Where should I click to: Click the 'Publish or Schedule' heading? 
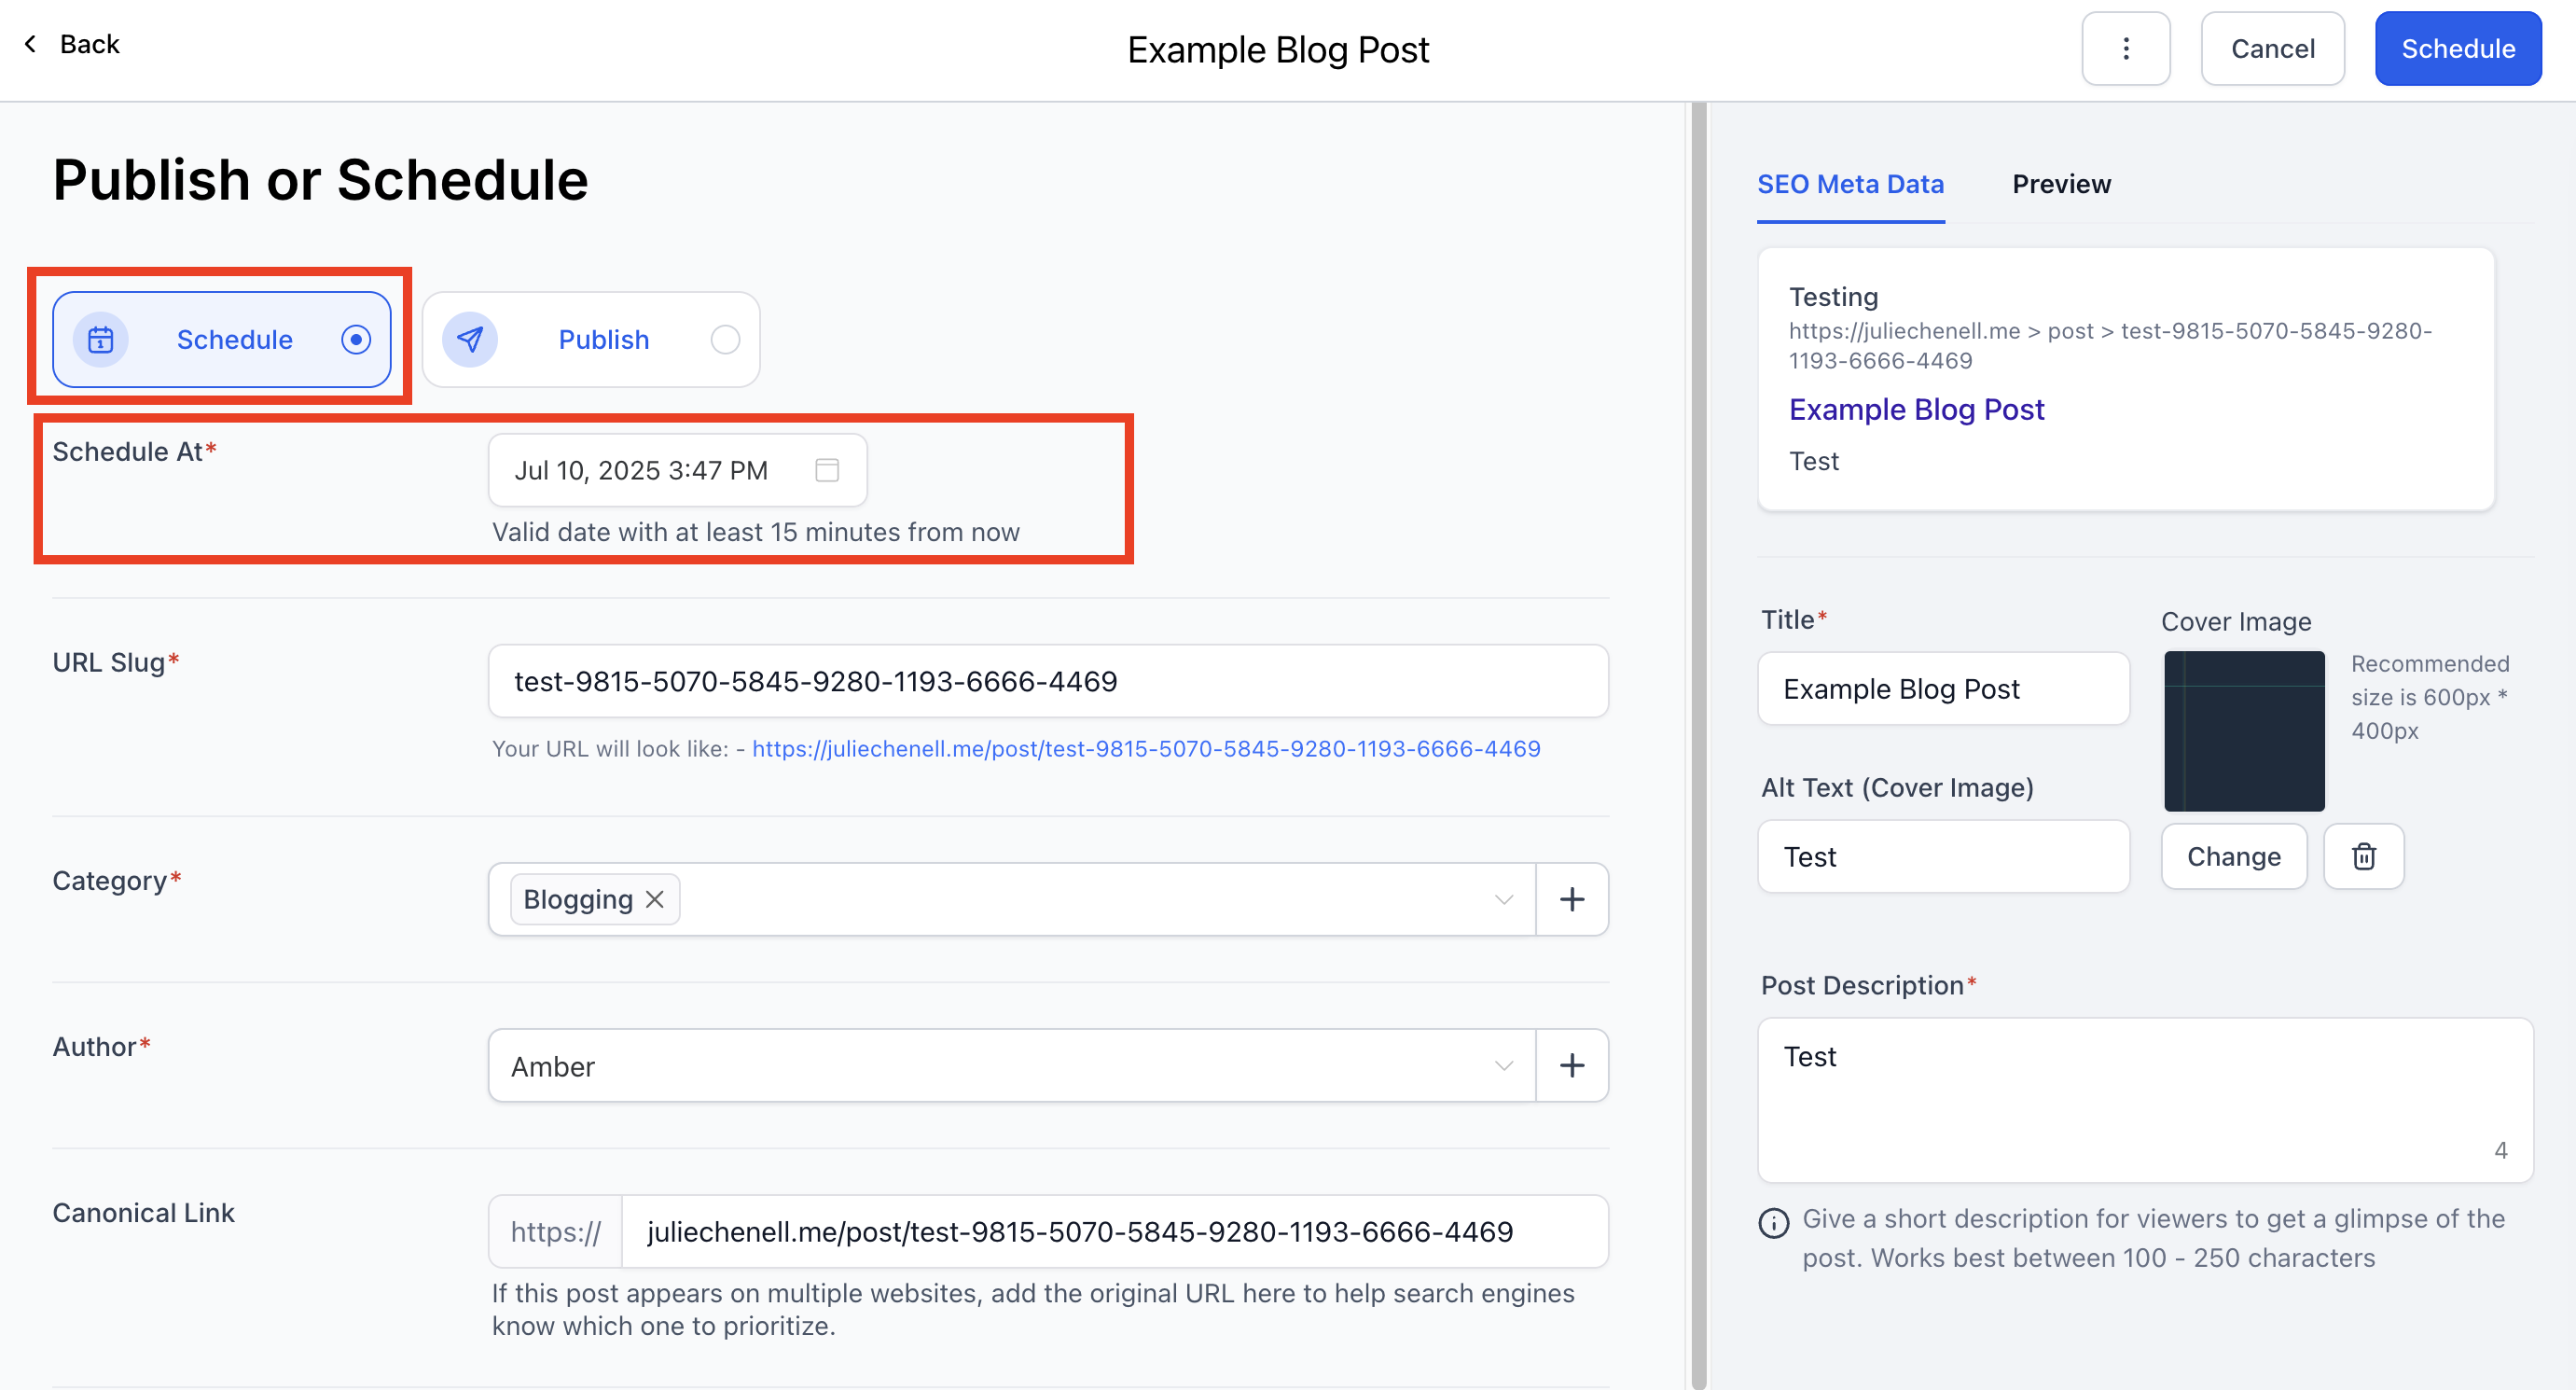(x=320, y=180)
